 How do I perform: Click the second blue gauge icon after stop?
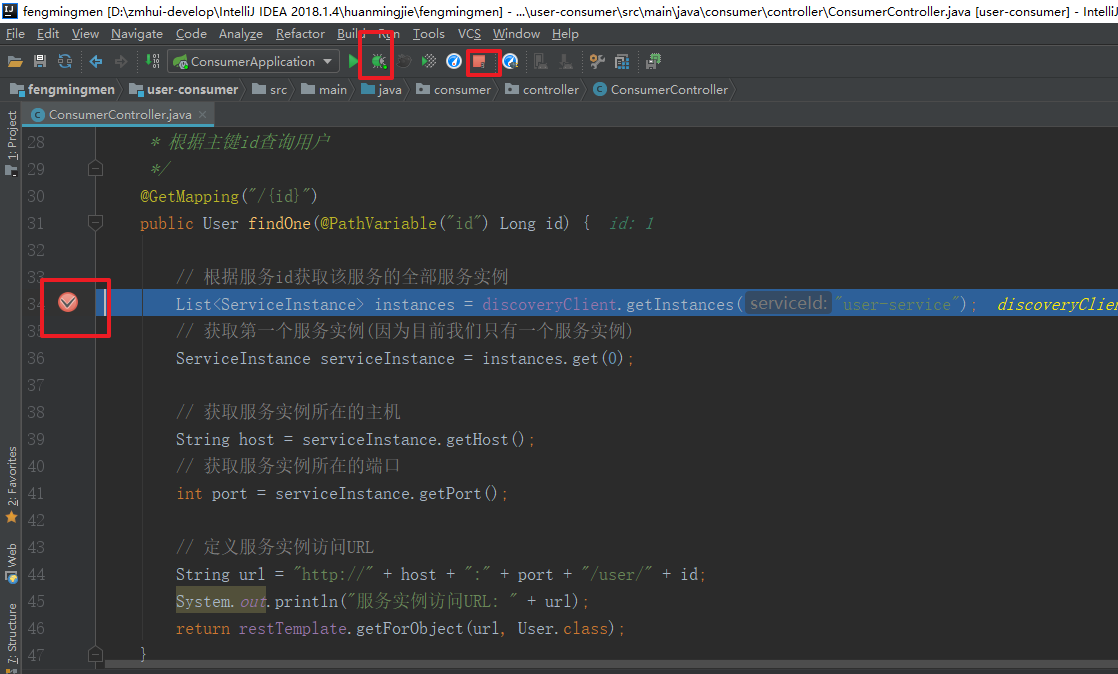(x=510, y=61)
